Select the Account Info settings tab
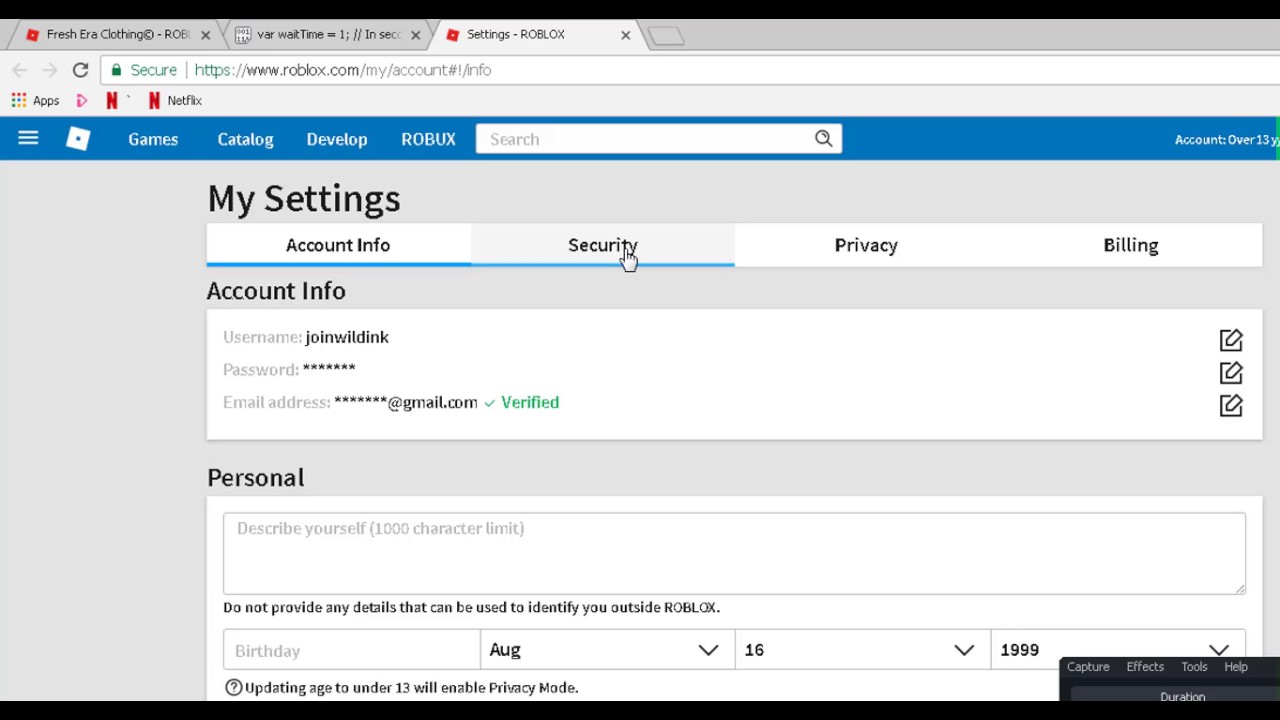Image resolution: width=1280 pixels, height=720 pixels. 338,245
